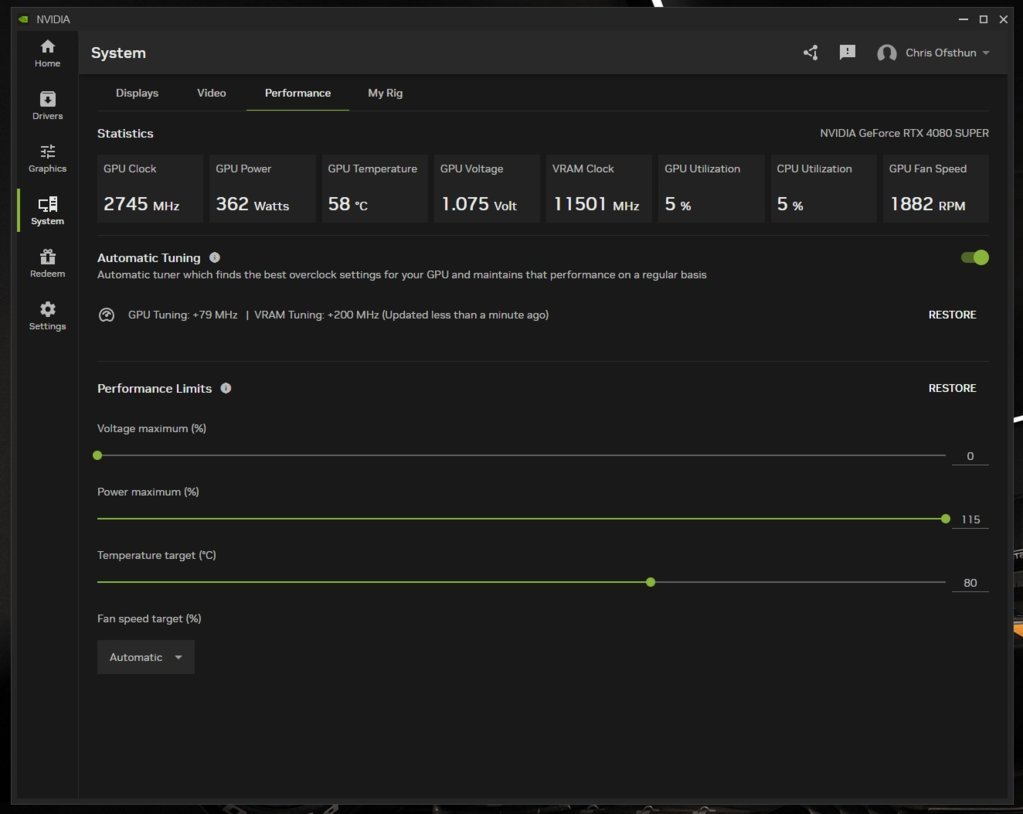Click the CPU Utilization statistic card
The width and height of the screenshot is (1023, 814).
823,188
